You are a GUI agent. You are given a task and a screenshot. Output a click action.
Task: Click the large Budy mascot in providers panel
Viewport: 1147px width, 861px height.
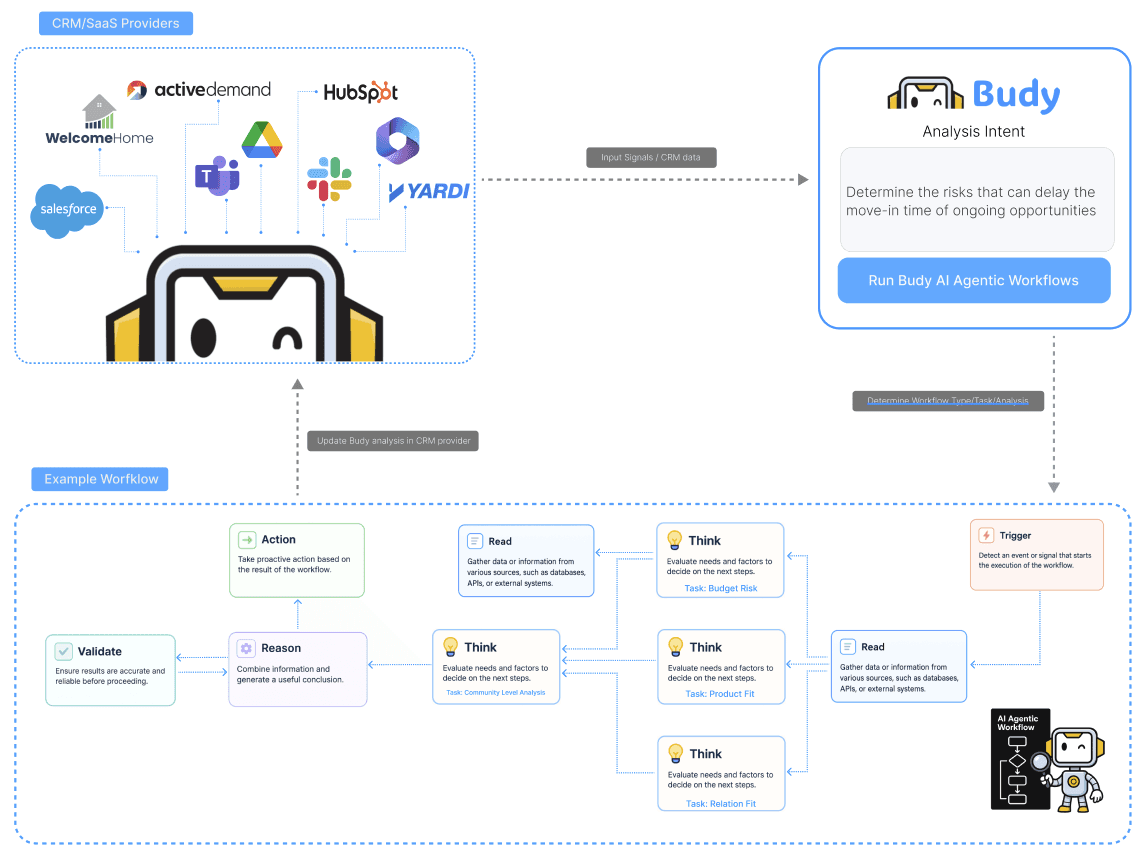(x=244, y=304)
